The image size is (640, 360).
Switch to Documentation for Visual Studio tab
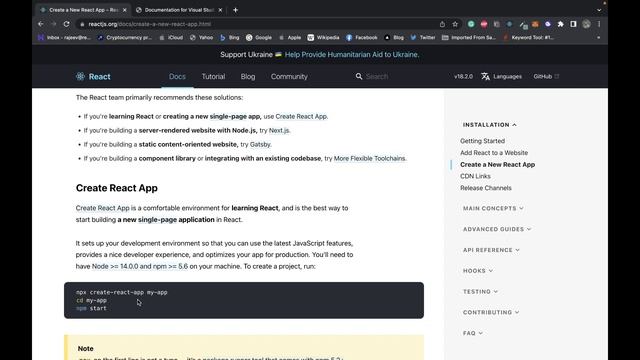point(179,10)
